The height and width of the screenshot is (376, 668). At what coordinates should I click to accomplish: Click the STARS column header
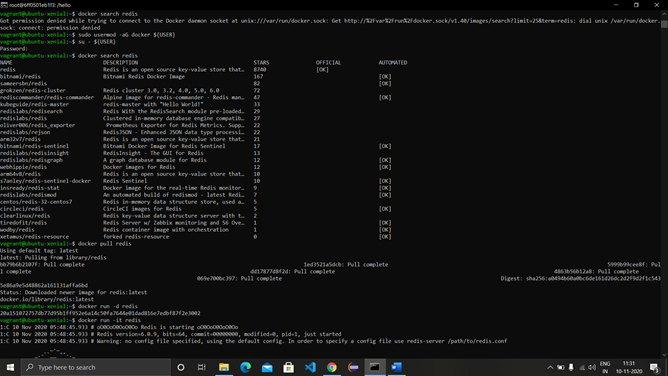point(261,63)
